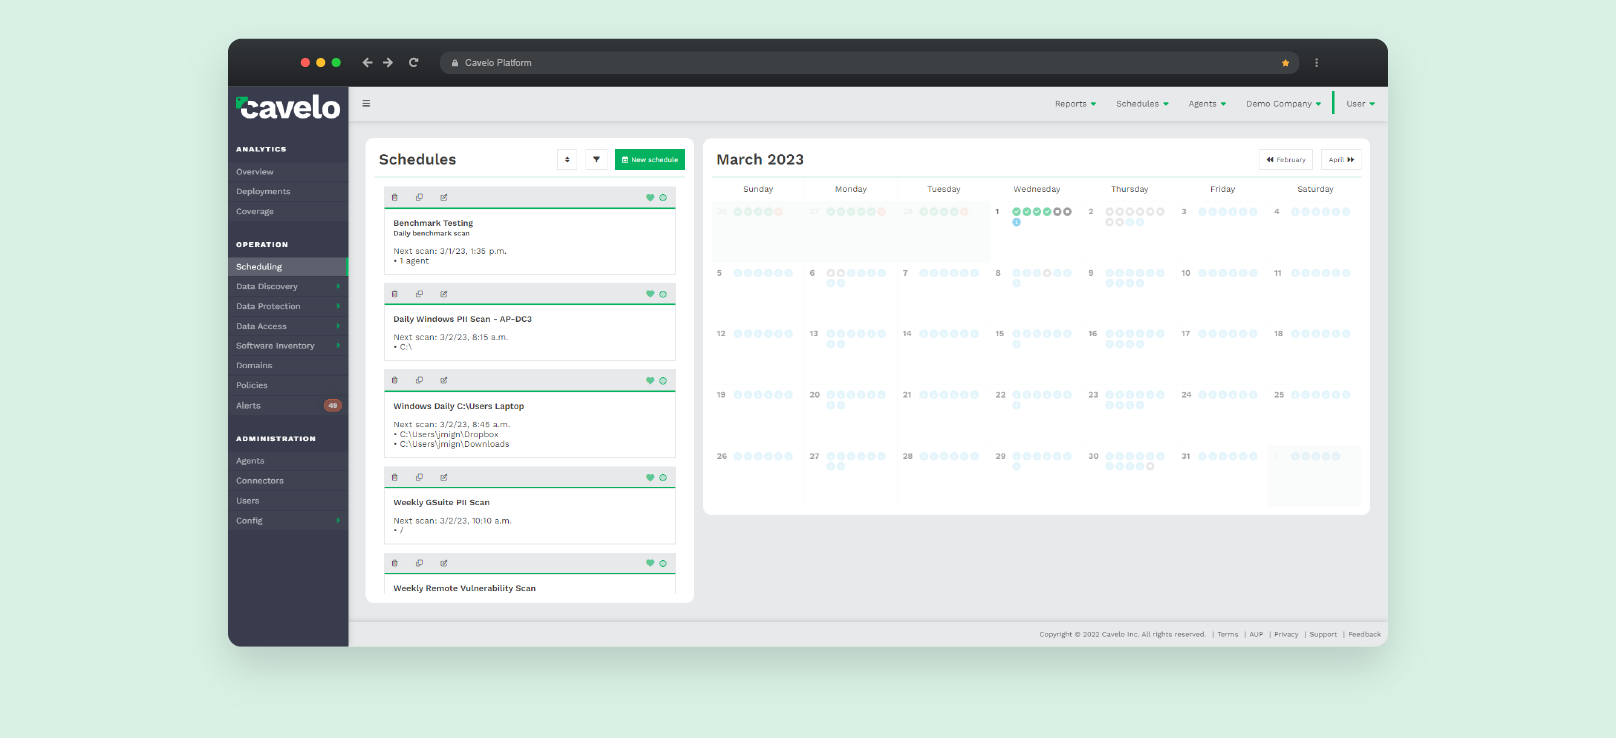1616x738 pixels.
Task: Edit the Weekly Remote Vulnerability Scan schedule
Action: 444,563
